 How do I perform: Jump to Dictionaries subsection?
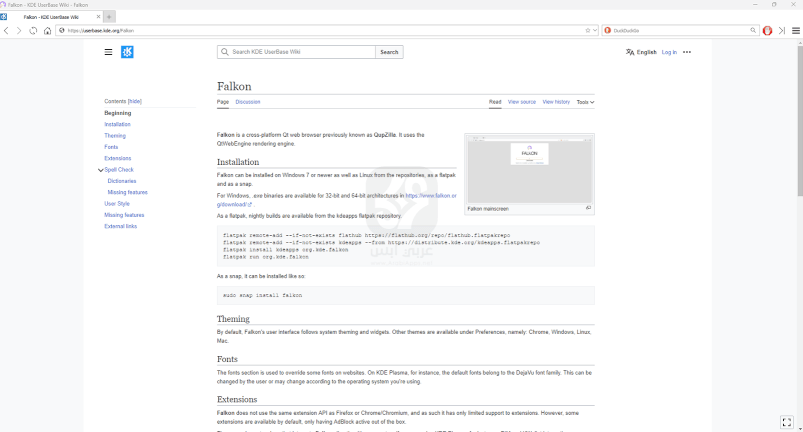pyautogui.click(x=122, y=181)
